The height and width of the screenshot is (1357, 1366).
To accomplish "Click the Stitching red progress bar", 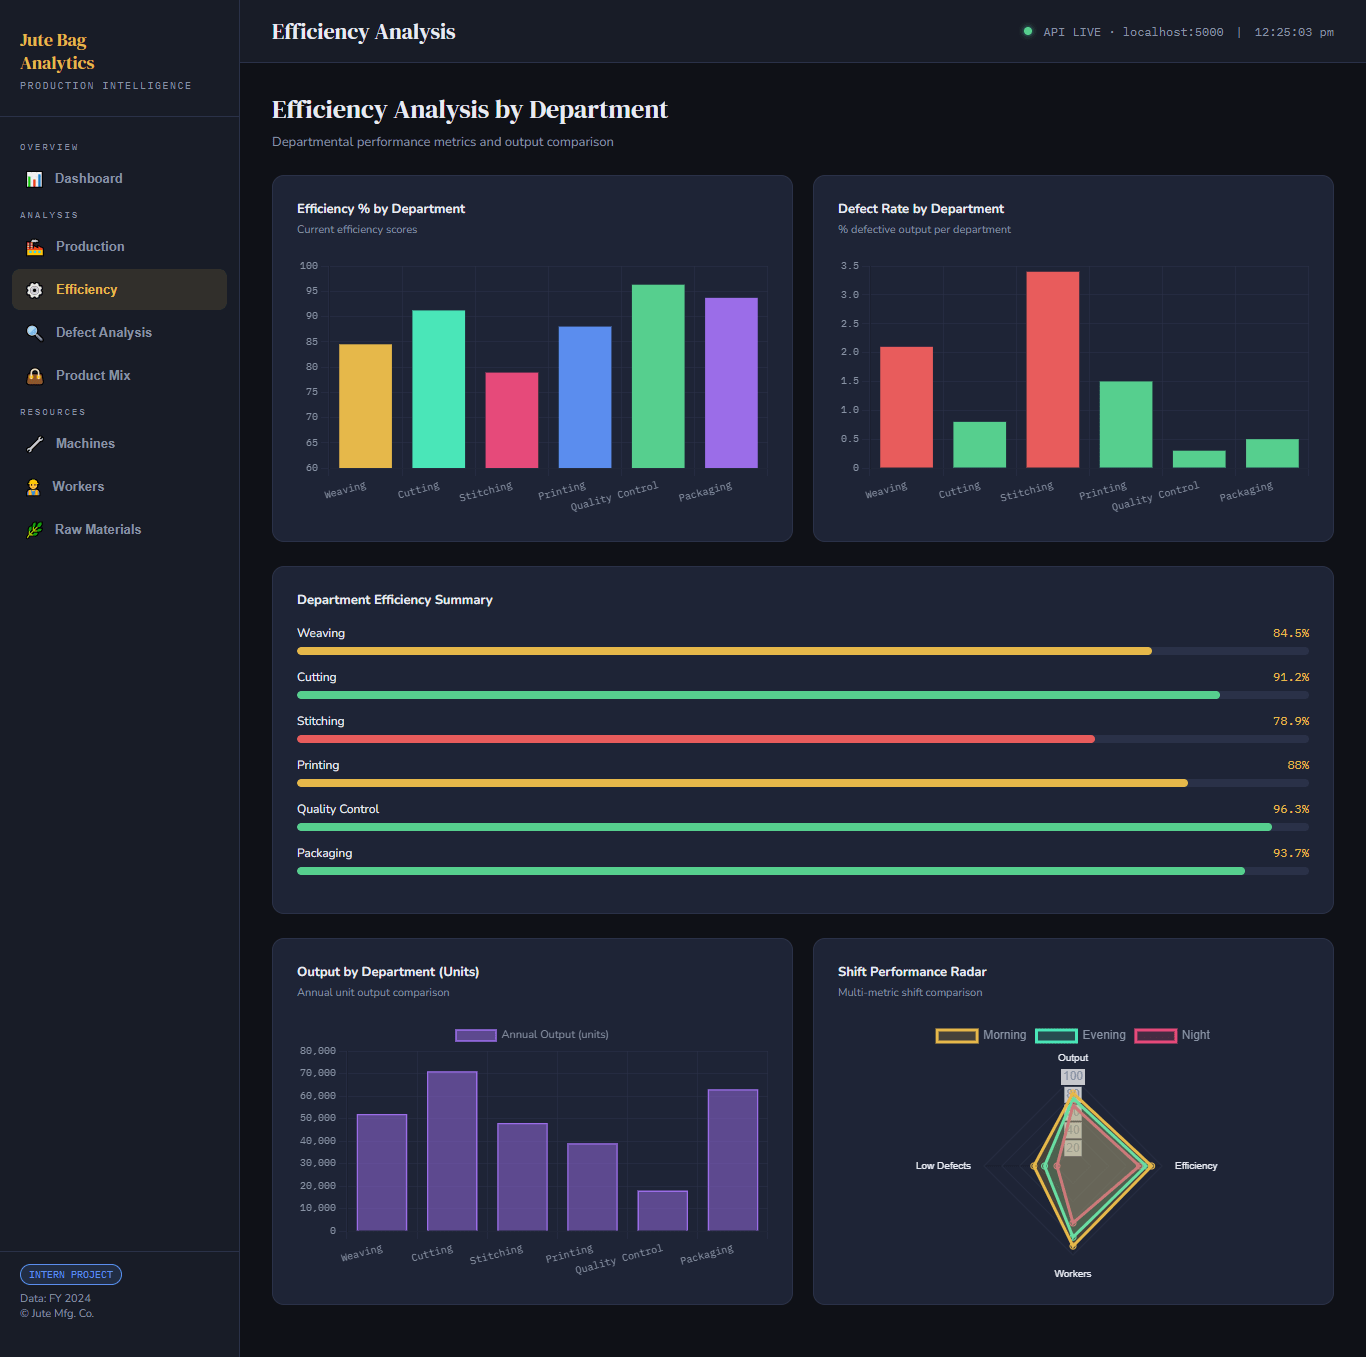I will point(803,739).
